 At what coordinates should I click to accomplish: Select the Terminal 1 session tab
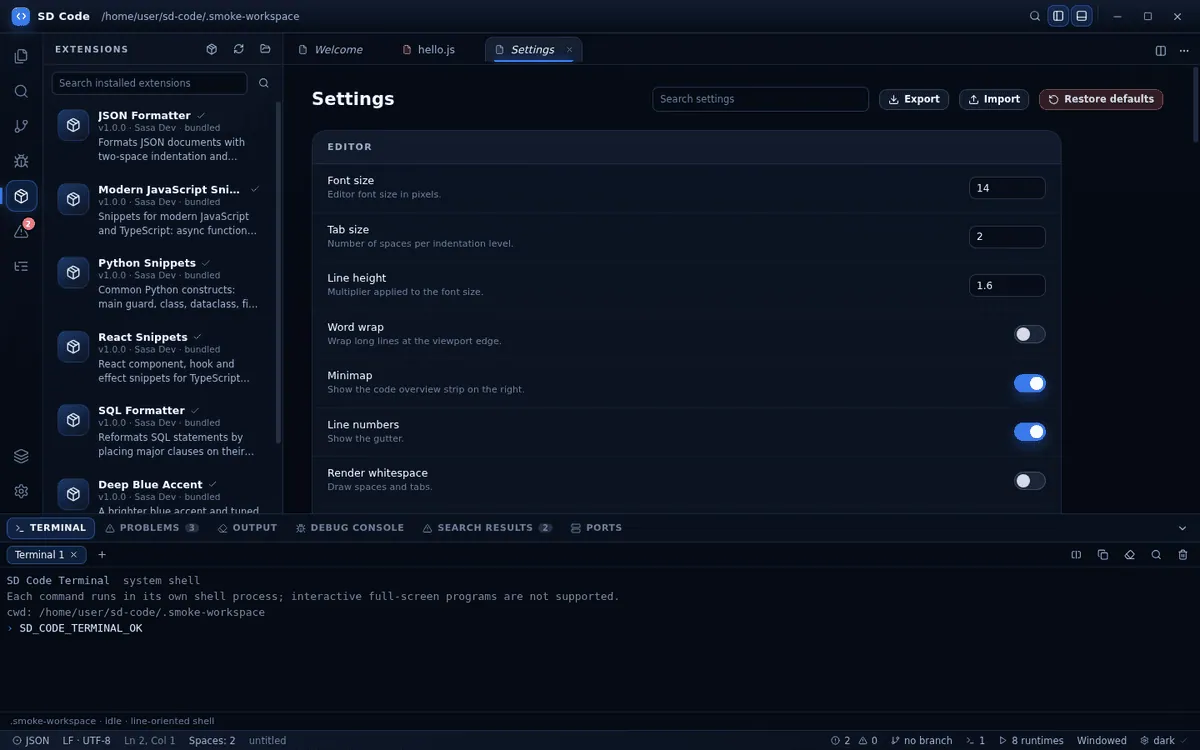46,555
